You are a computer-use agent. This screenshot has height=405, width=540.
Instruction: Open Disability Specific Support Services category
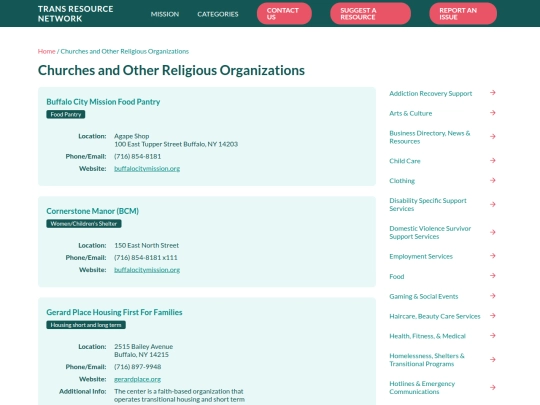tap(428, 205)
